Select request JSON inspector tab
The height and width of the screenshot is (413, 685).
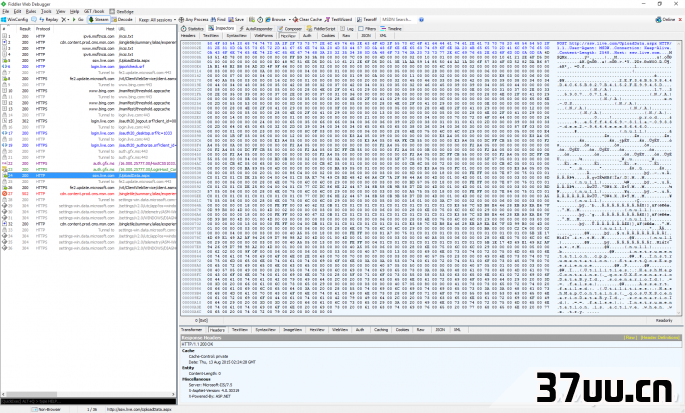(x=366, y=35)
